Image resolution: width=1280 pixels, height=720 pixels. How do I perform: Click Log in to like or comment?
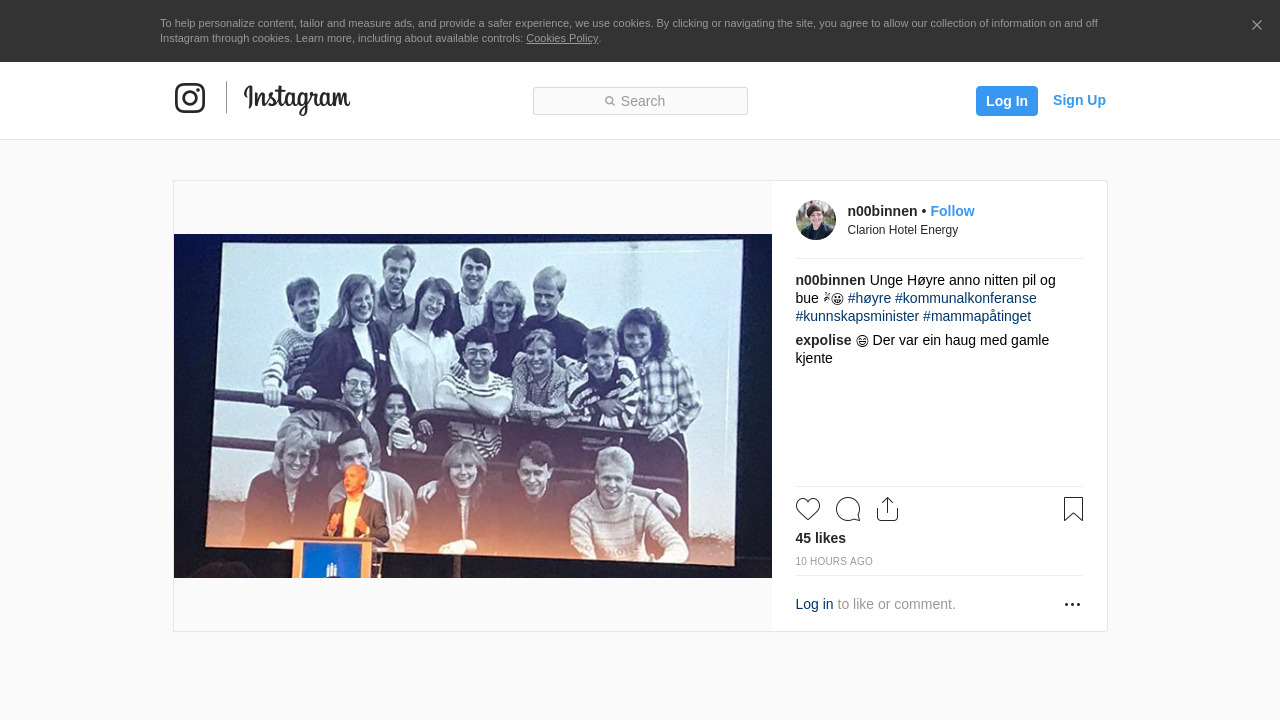point(814,604)
